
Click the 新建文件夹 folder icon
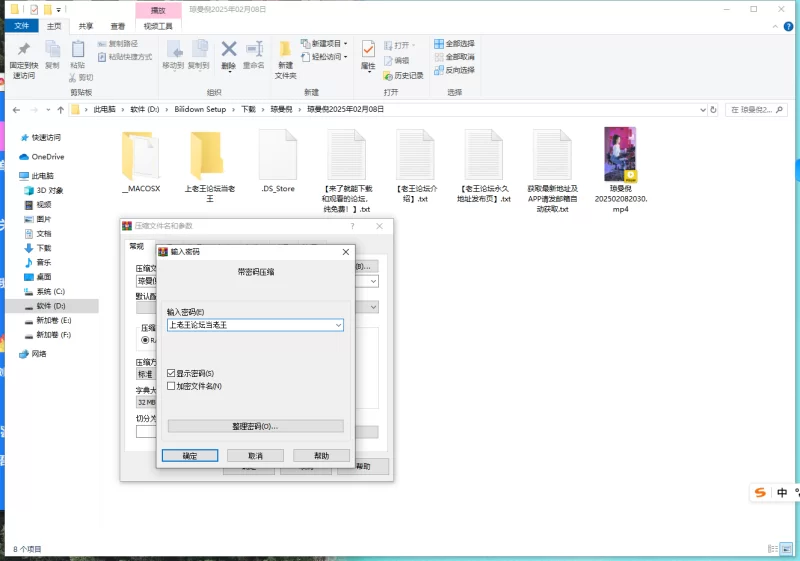(x=285, y=50)
